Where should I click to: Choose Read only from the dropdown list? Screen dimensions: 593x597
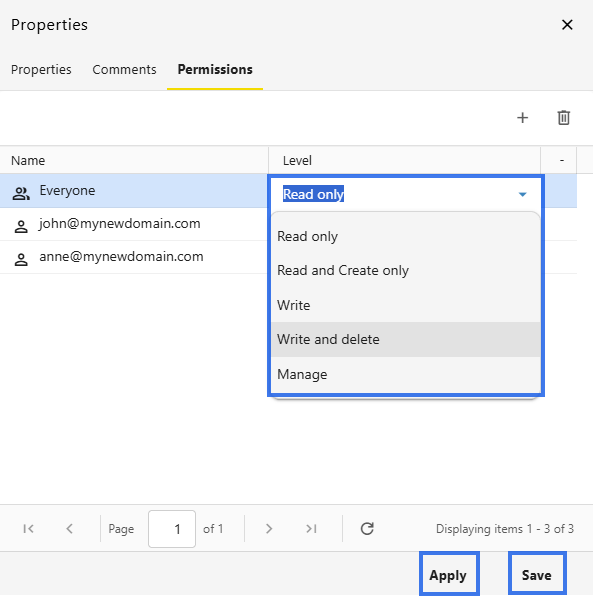pyautogui.click(x=406, y=236)
